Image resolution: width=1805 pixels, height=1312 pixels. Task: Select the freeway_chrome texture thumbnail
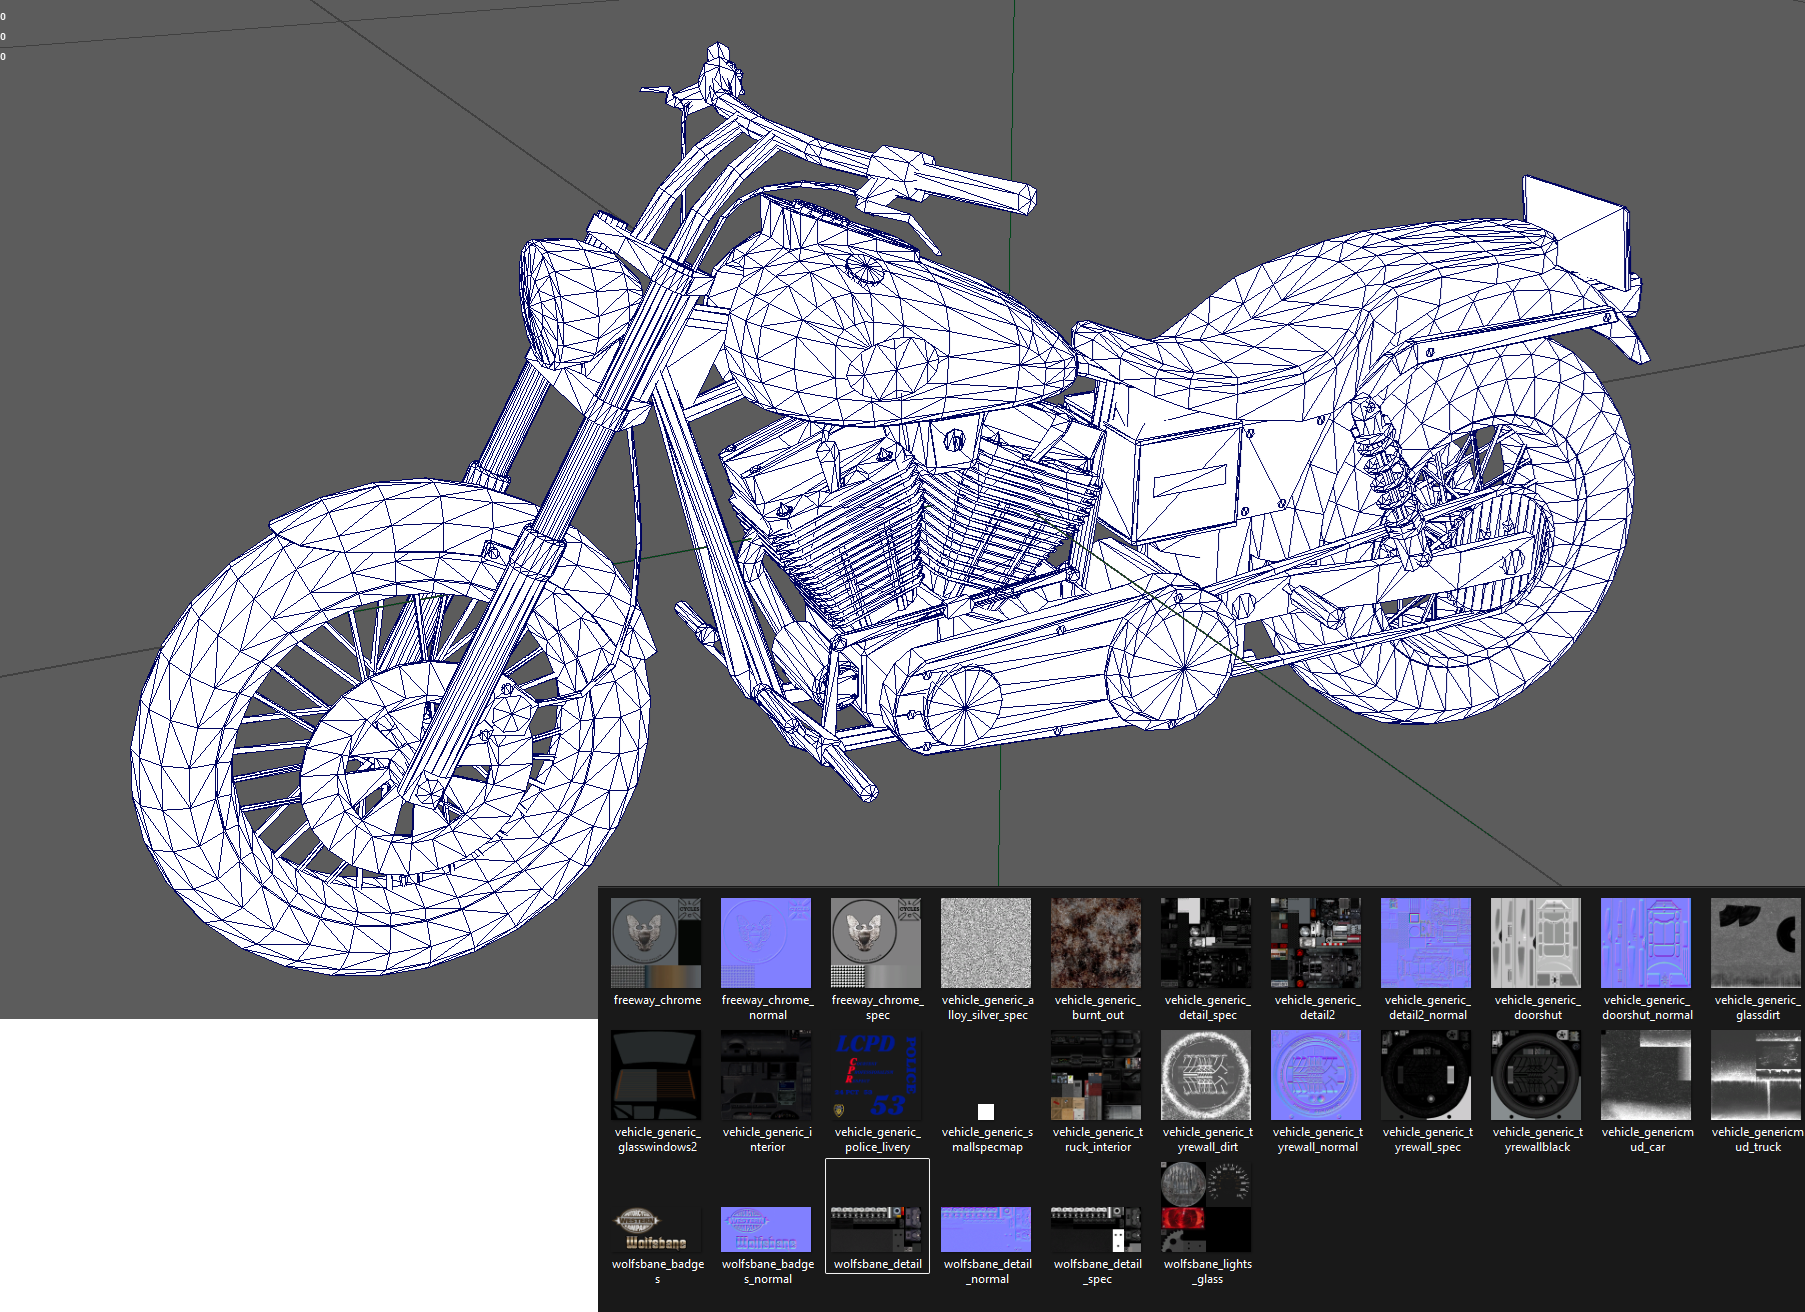(x=656, y=943)
